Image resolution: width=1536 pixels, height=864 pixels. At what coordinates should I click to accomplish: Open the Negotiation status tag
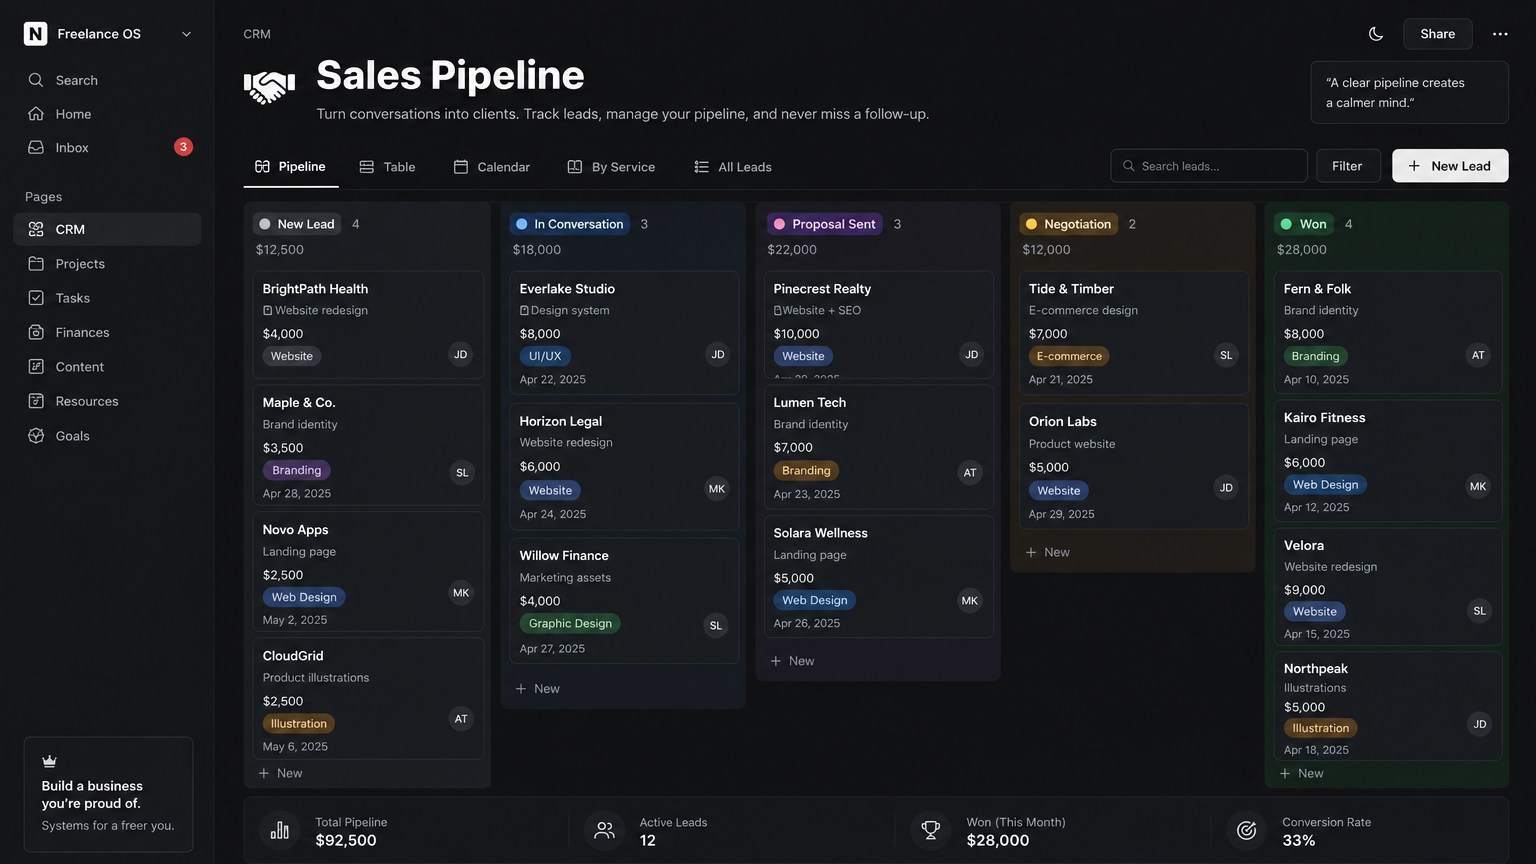tap(1069, 224)
